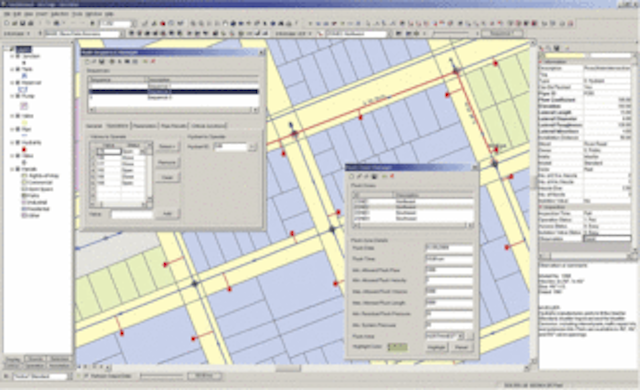Click the new icon in Flush Zone Manager toolbar
The width and height of the screenshot is (640, 390).
[352, 176]
